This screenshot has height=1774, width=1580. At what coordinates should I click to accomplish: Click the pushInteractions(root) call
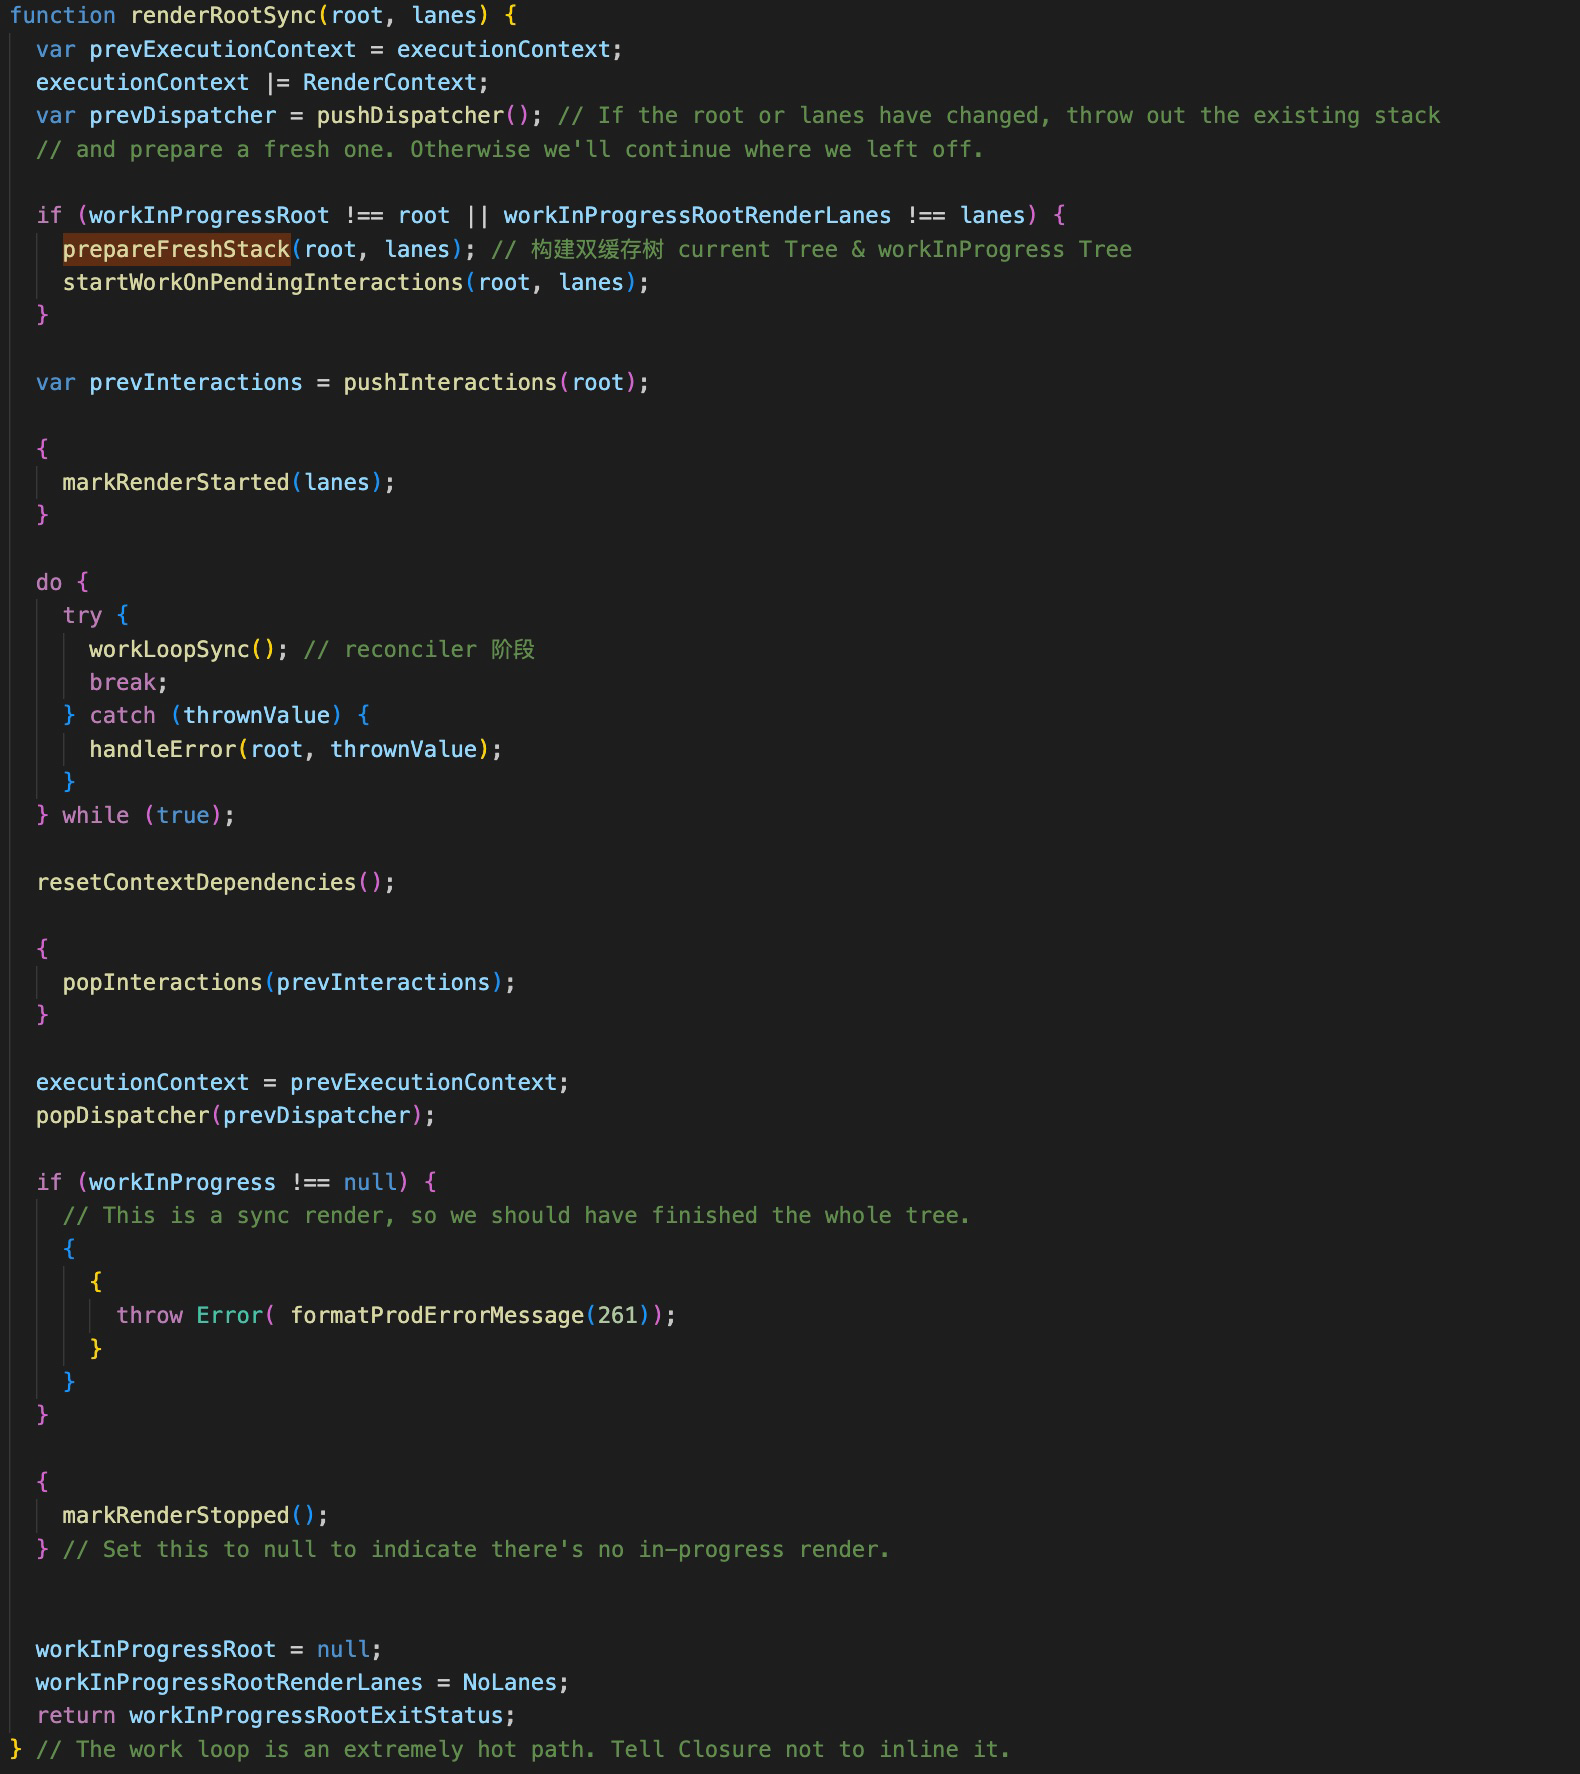pos(489,382)
